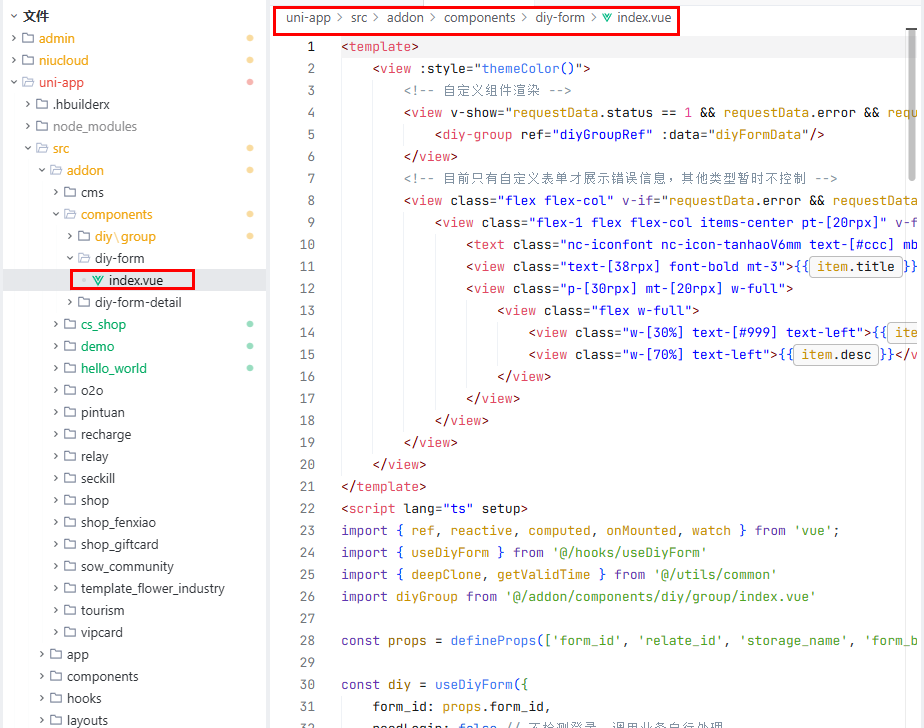Click the folder icon next to pintuan
The image size is (924, 728).
click(x=70, y=412)
